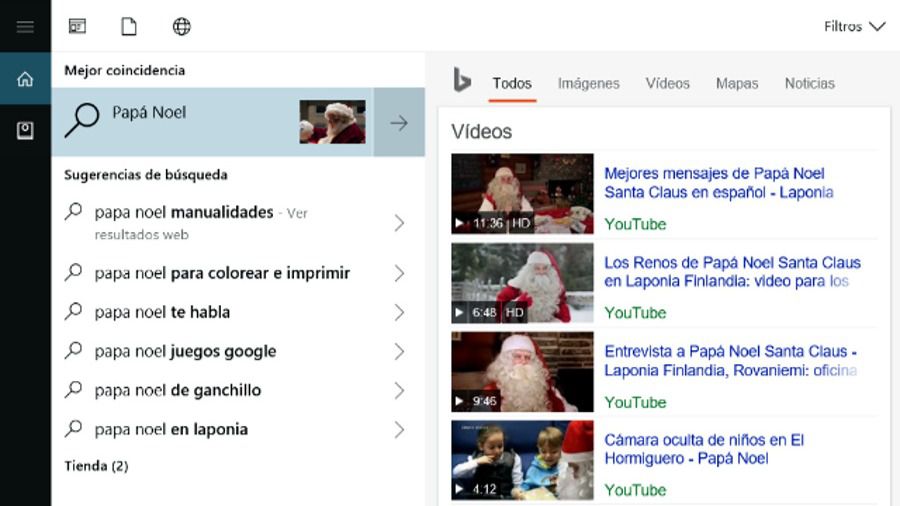The height and width of the screenshot is (506, 900).
Task: Play the Entrevista a Papá Noel video thumbnail
Action: (x=522, y=372)
